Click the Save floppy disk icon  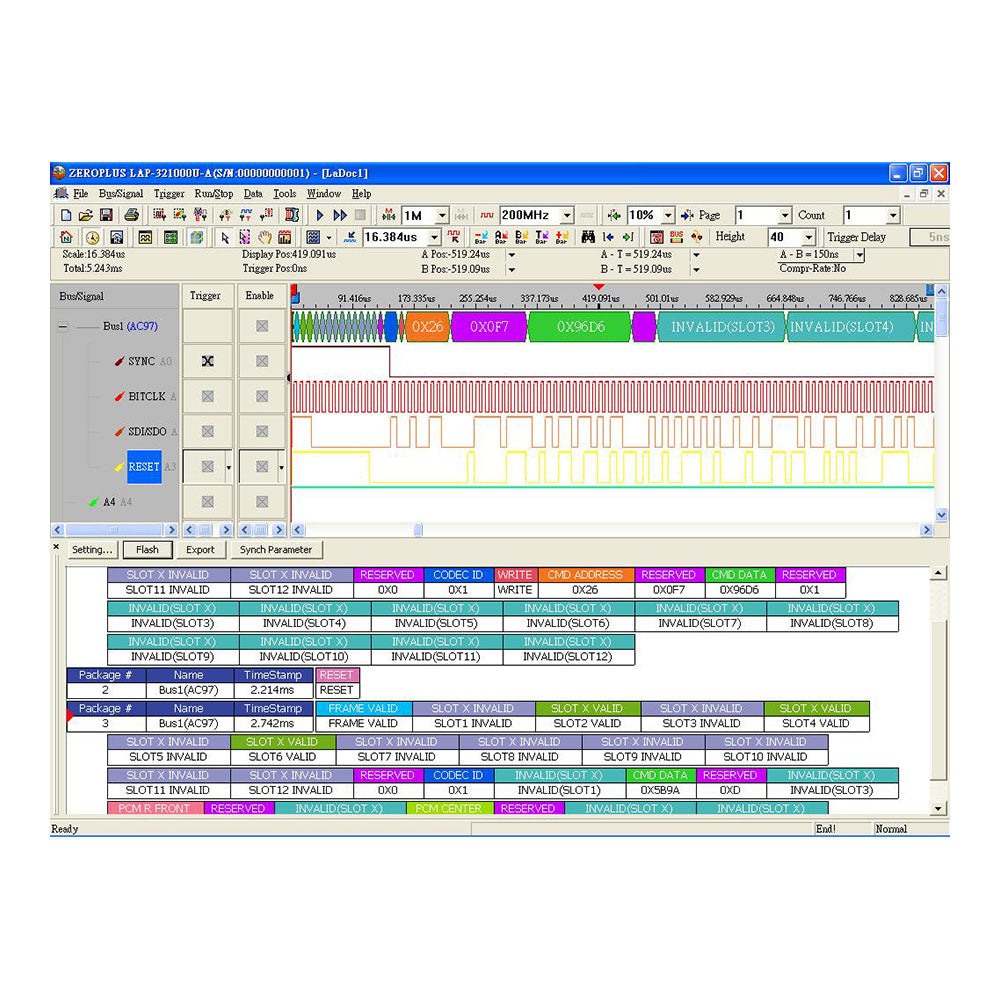click(107, 216)
